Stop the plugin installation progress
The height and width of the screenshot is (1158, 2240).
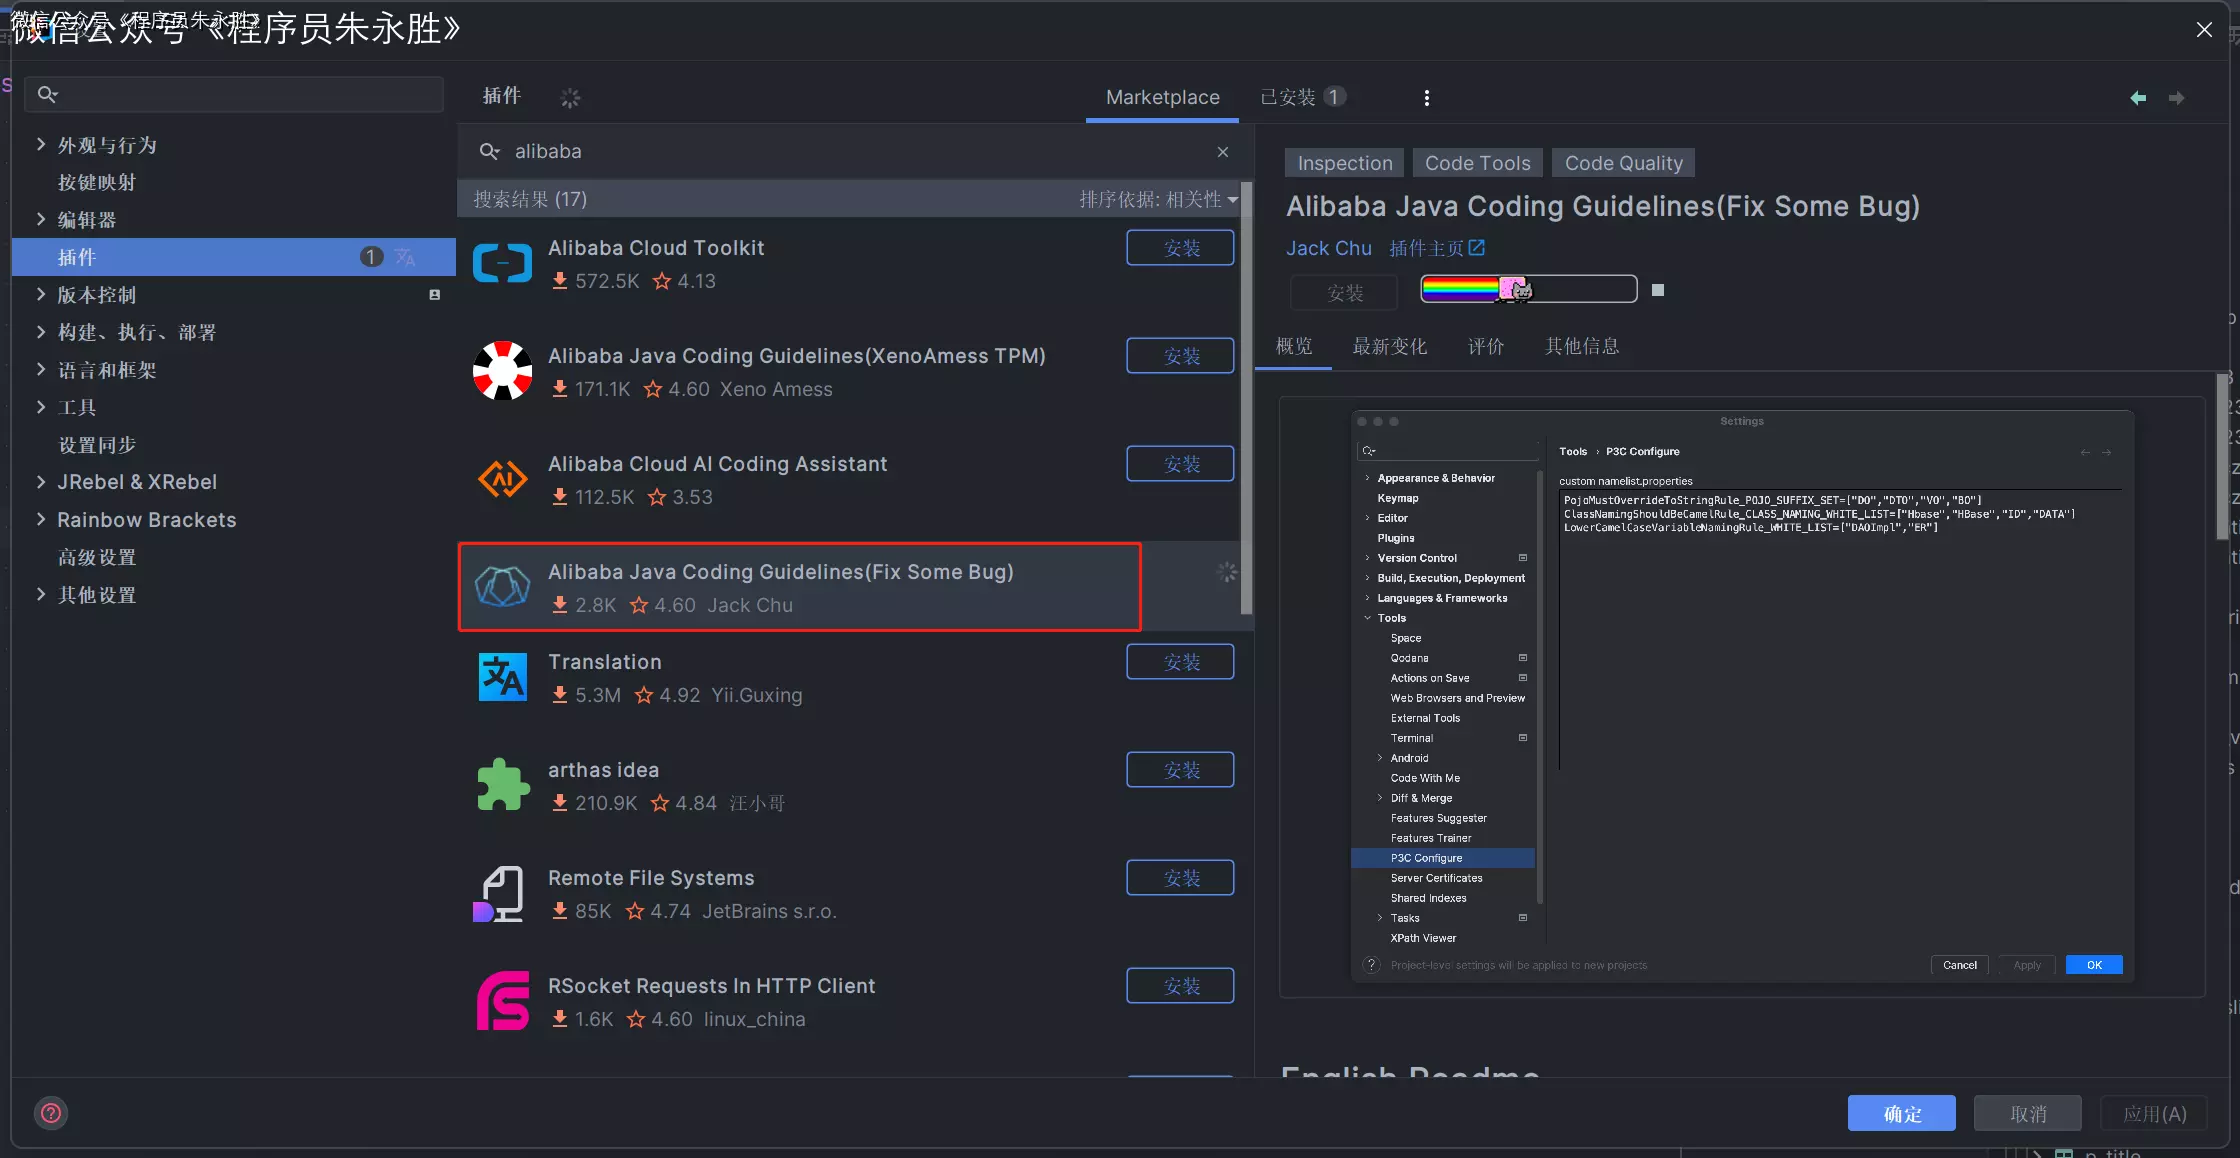(1657, 290)
